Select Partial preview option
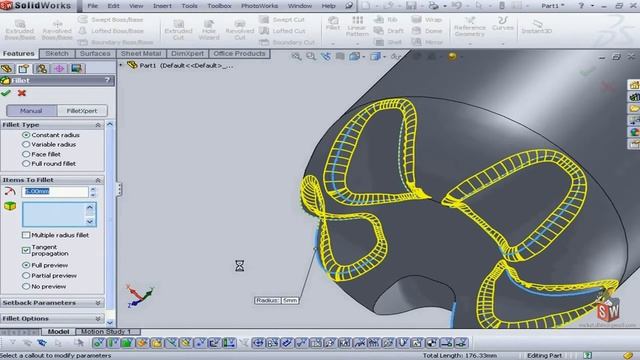Screen dimensions: 640x360 [x=26, y=276]
